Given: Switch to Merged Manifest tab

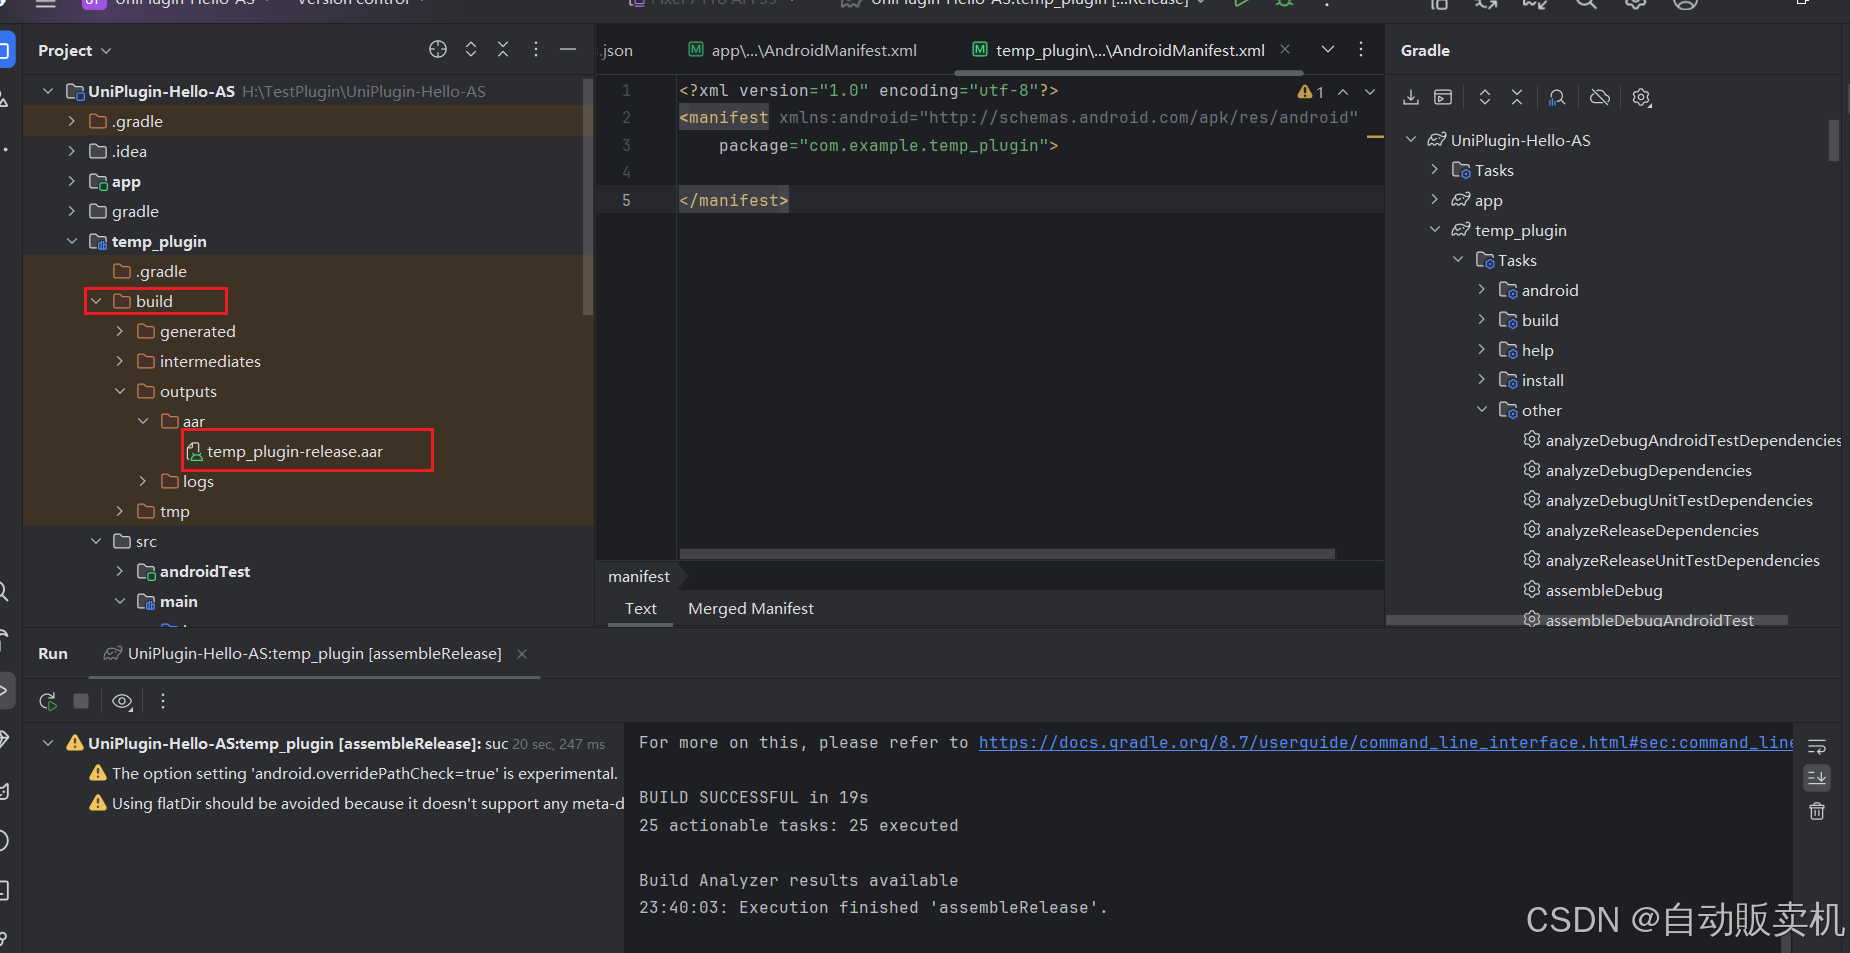Looking at the screenshot, I should (750, 608).
